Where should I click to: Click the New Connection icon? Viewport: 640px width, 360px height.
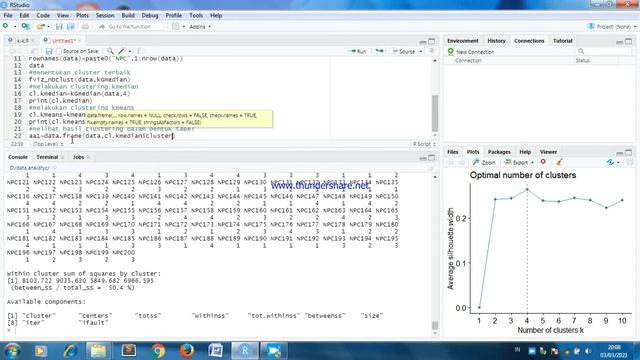451,51
